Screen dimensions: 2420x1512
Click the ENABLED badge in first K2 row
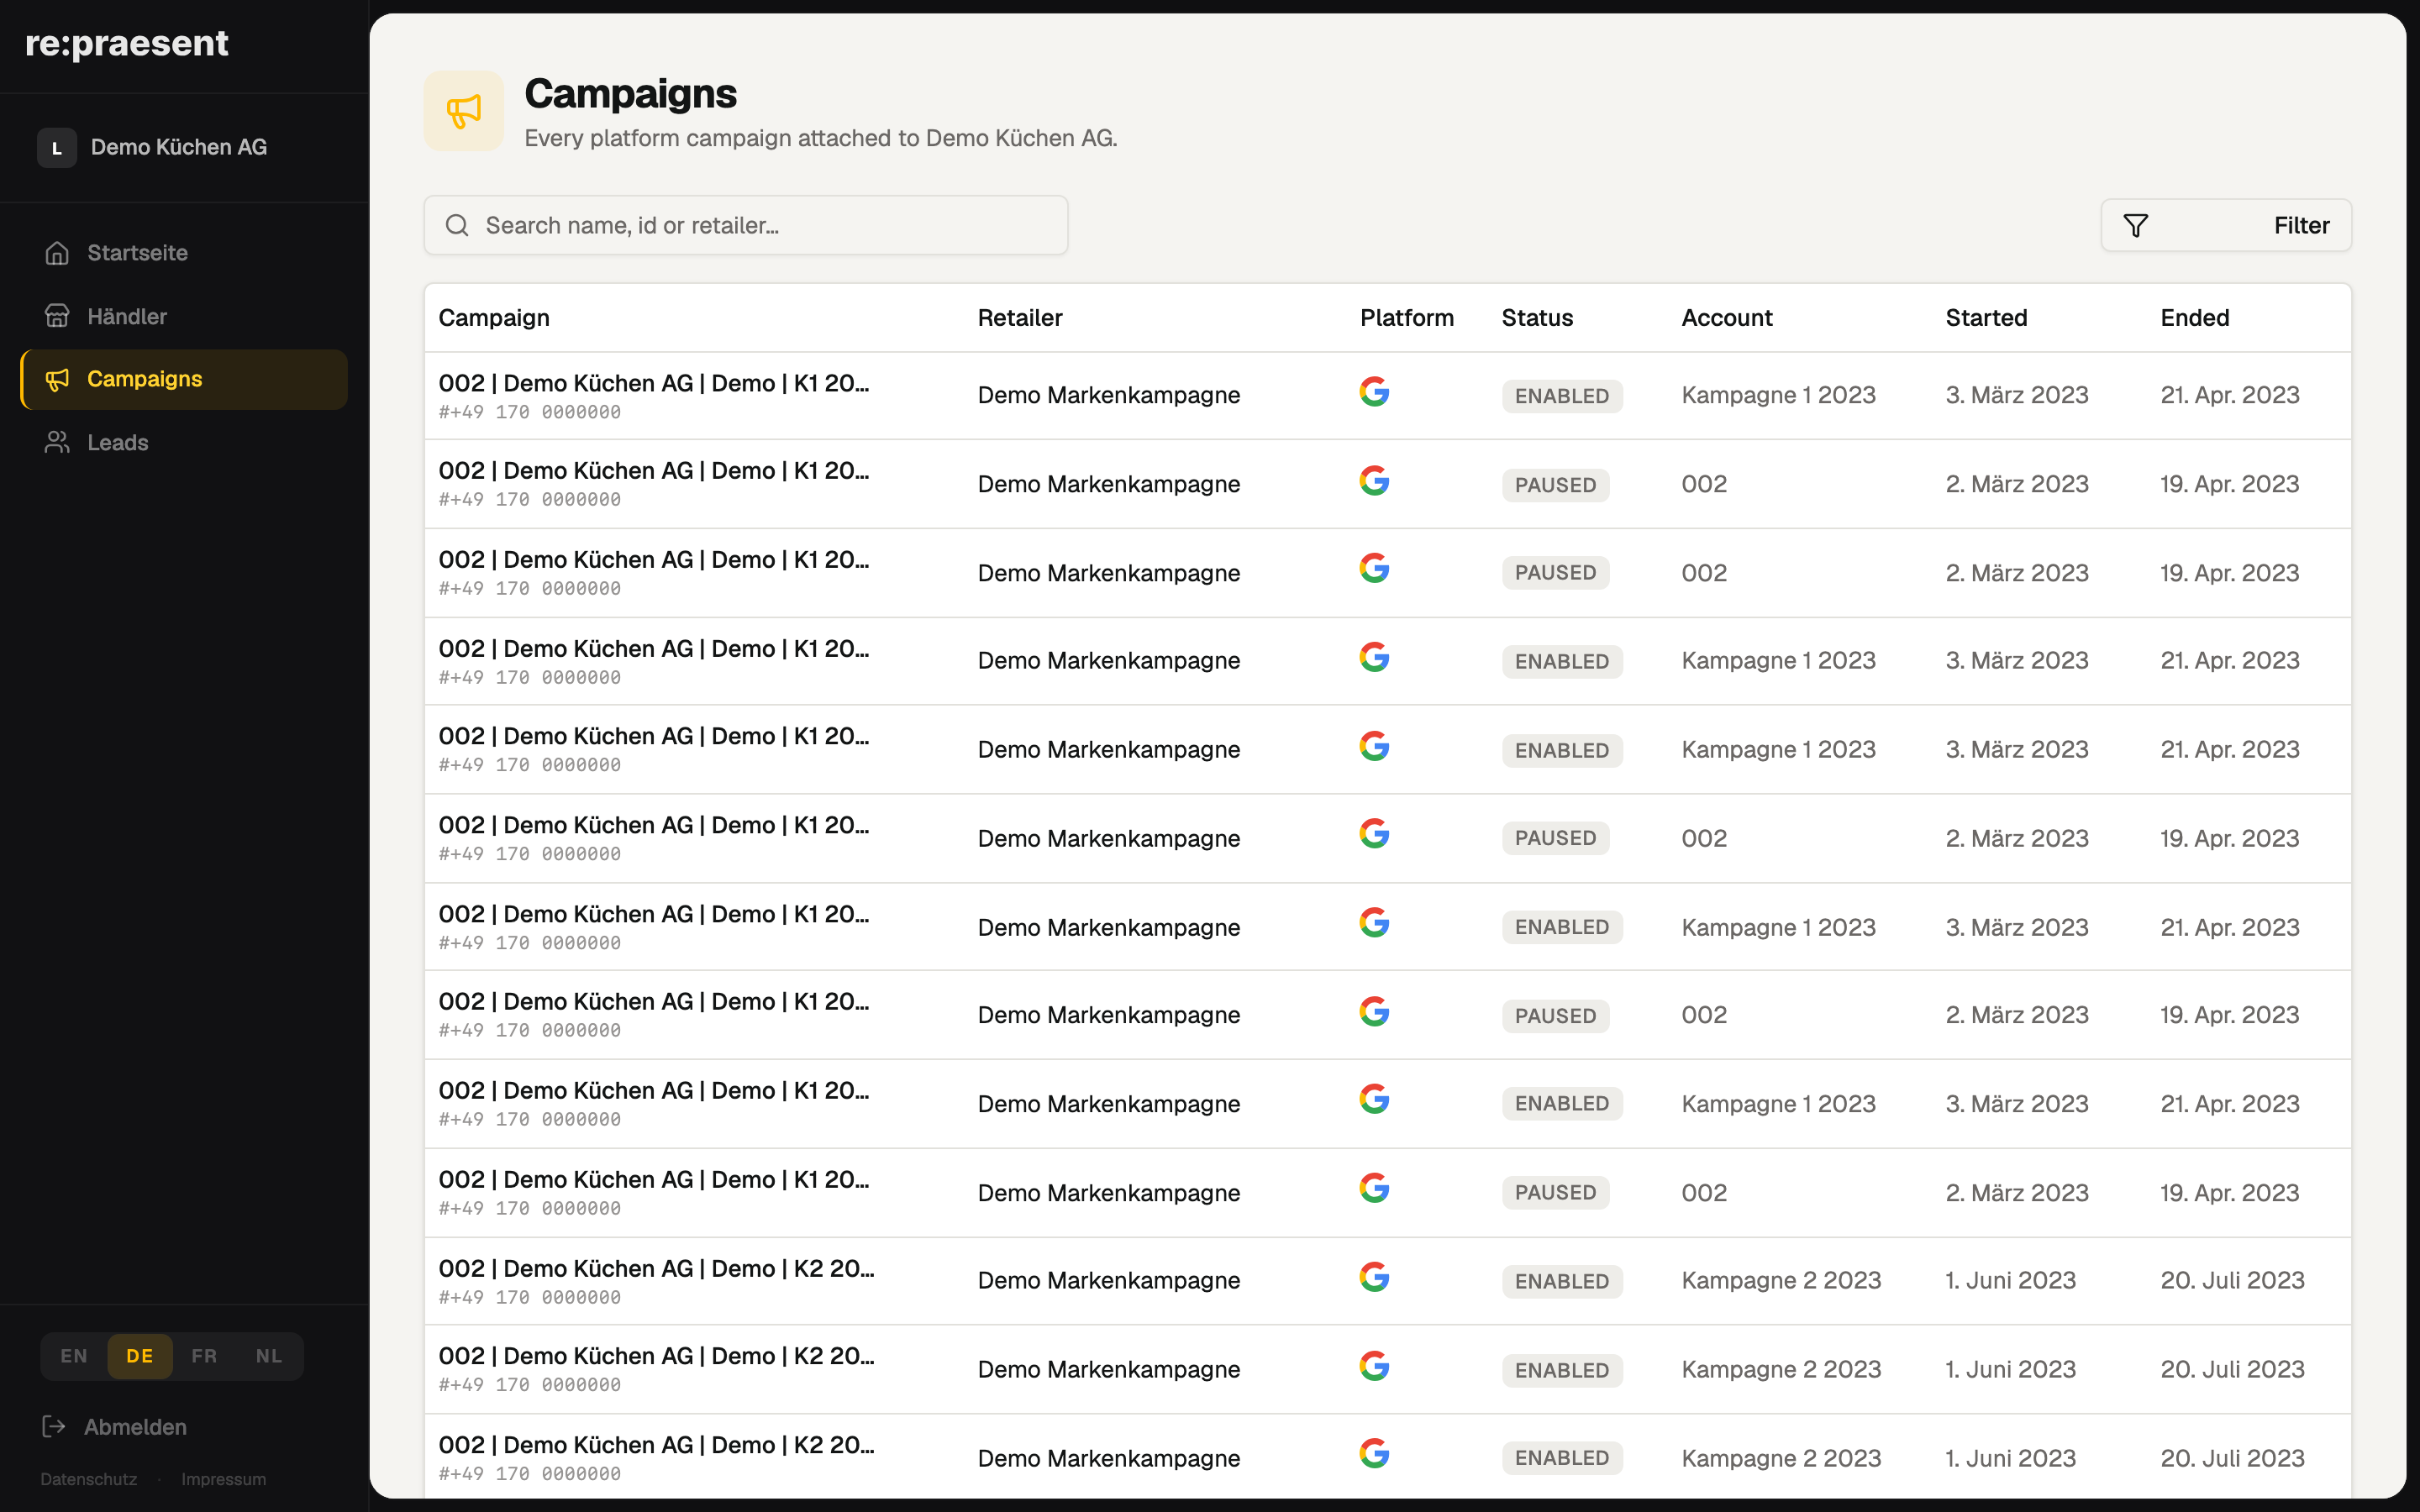1562,1281
